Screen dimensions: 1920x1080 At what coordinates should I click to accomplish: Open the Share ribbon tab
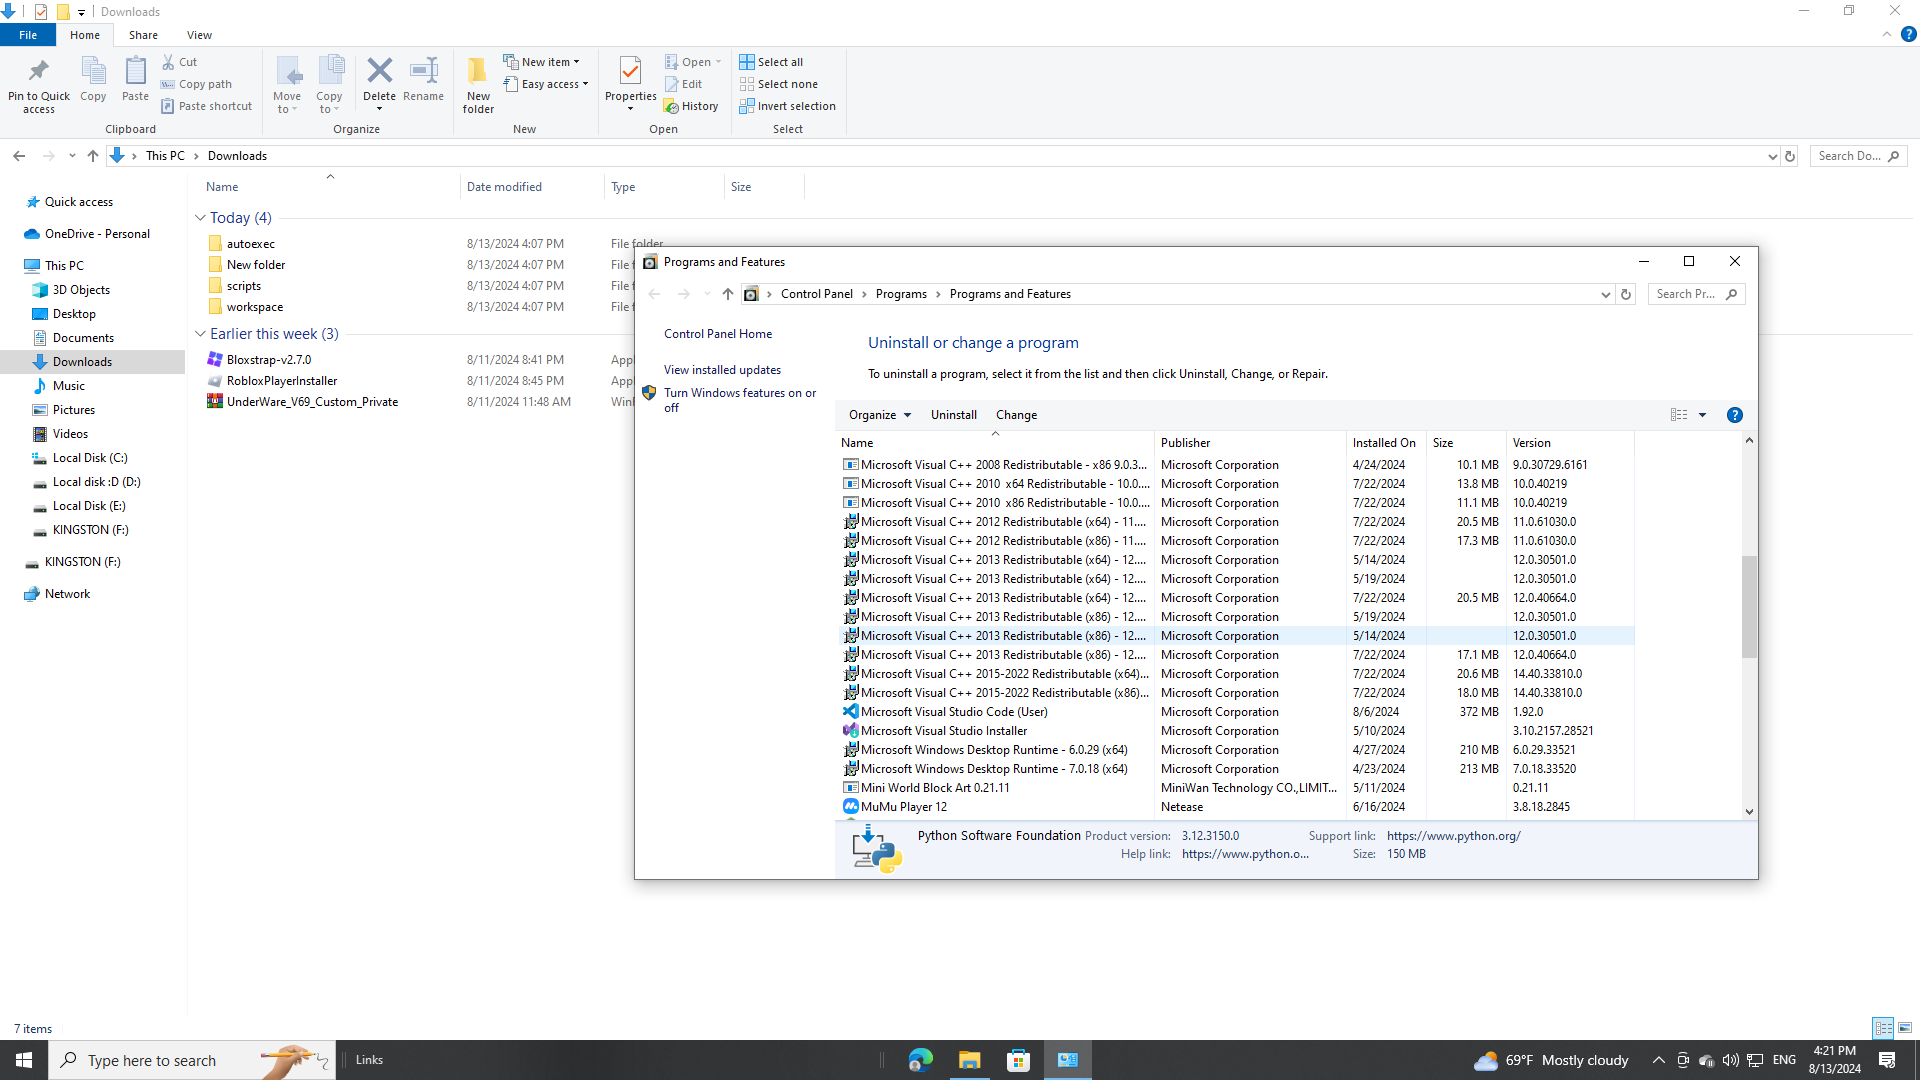pyautogui.click(x=143, y=35)
